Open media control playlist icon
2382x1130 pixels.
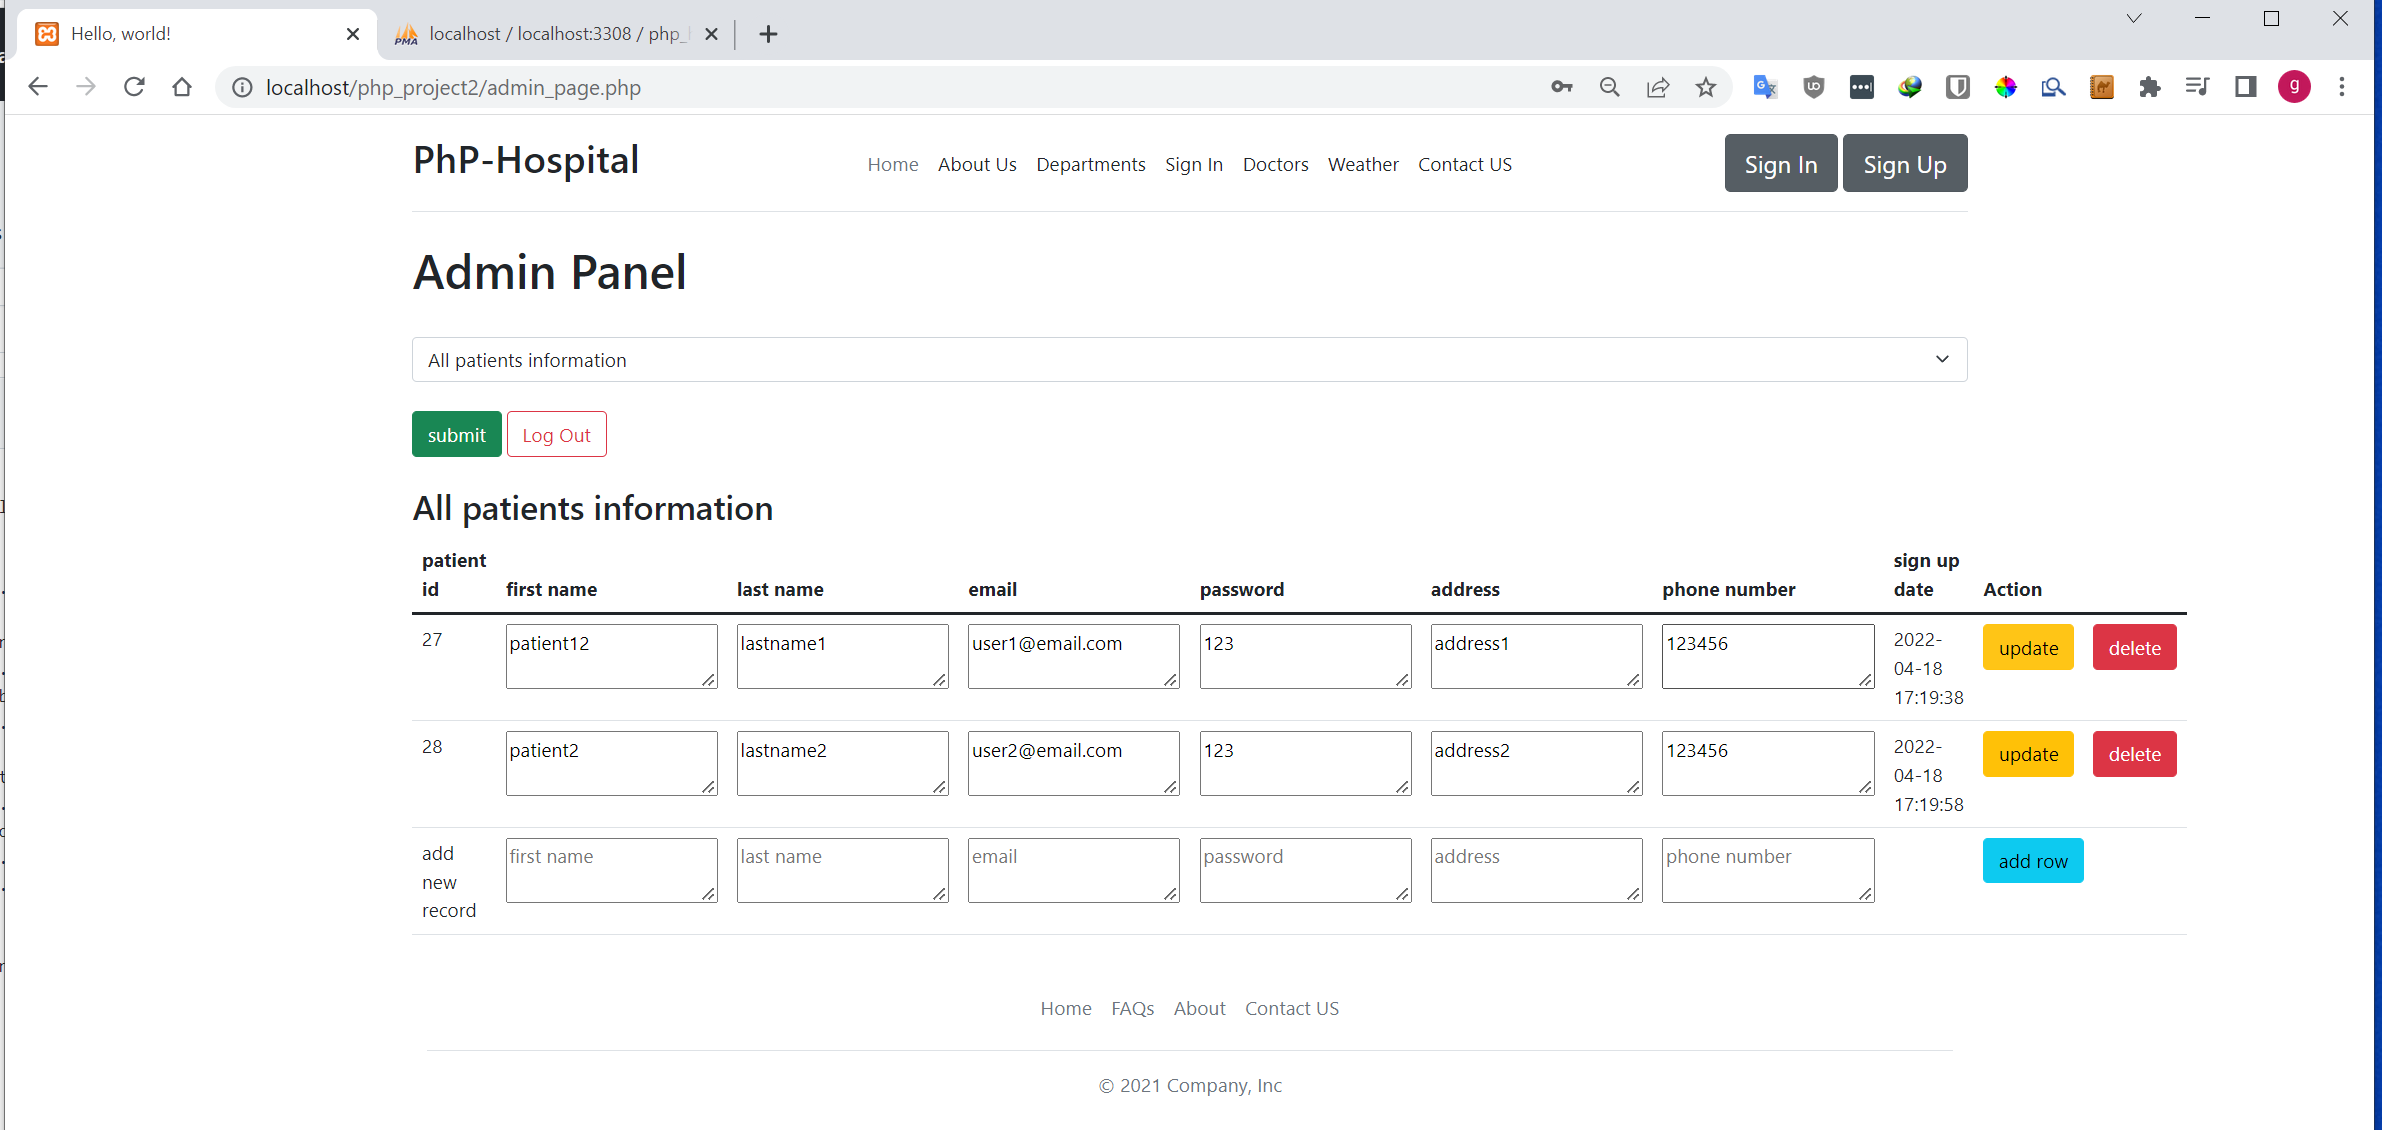[x=2197, y=87]
